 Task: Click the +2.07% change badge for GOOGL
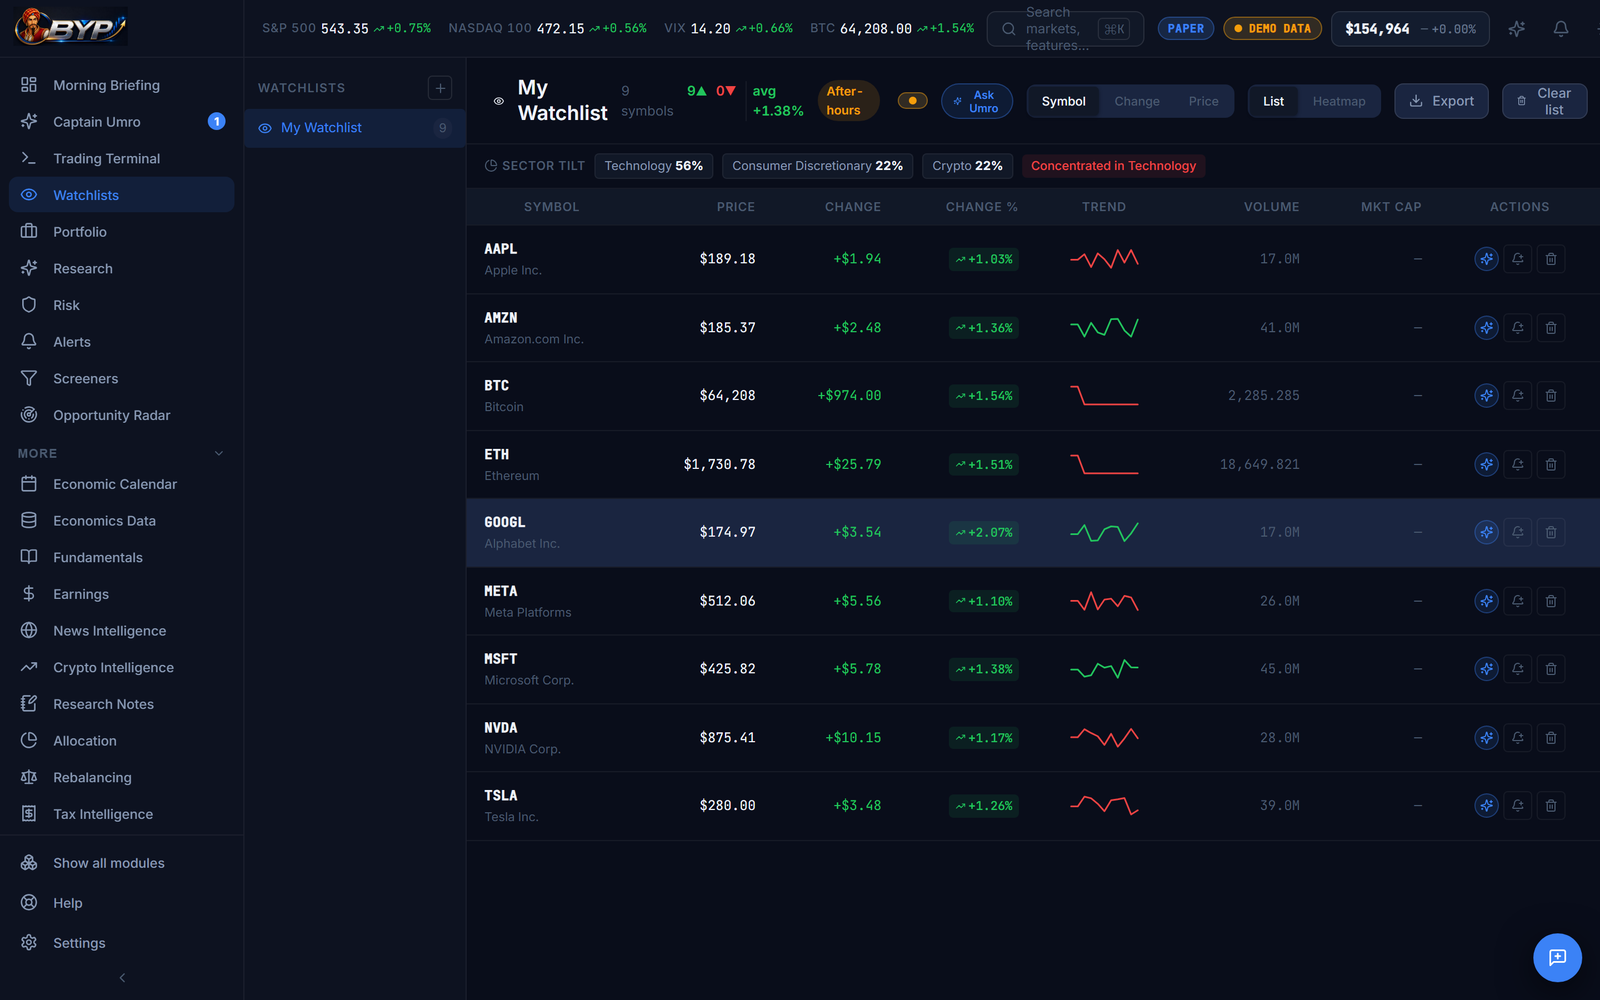[984, 532]
